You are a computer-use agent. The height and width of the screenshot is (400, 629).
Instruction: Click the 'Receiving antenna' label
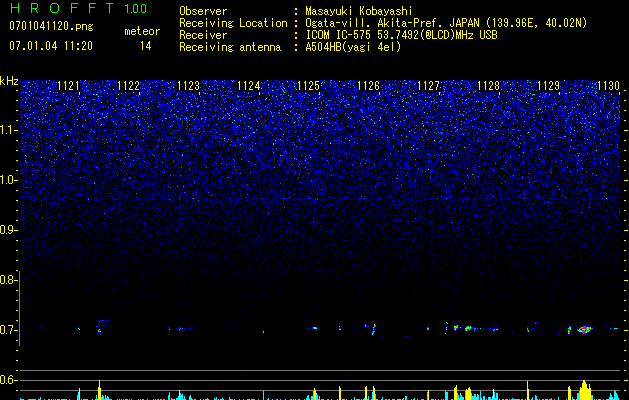tap(230, 47)
